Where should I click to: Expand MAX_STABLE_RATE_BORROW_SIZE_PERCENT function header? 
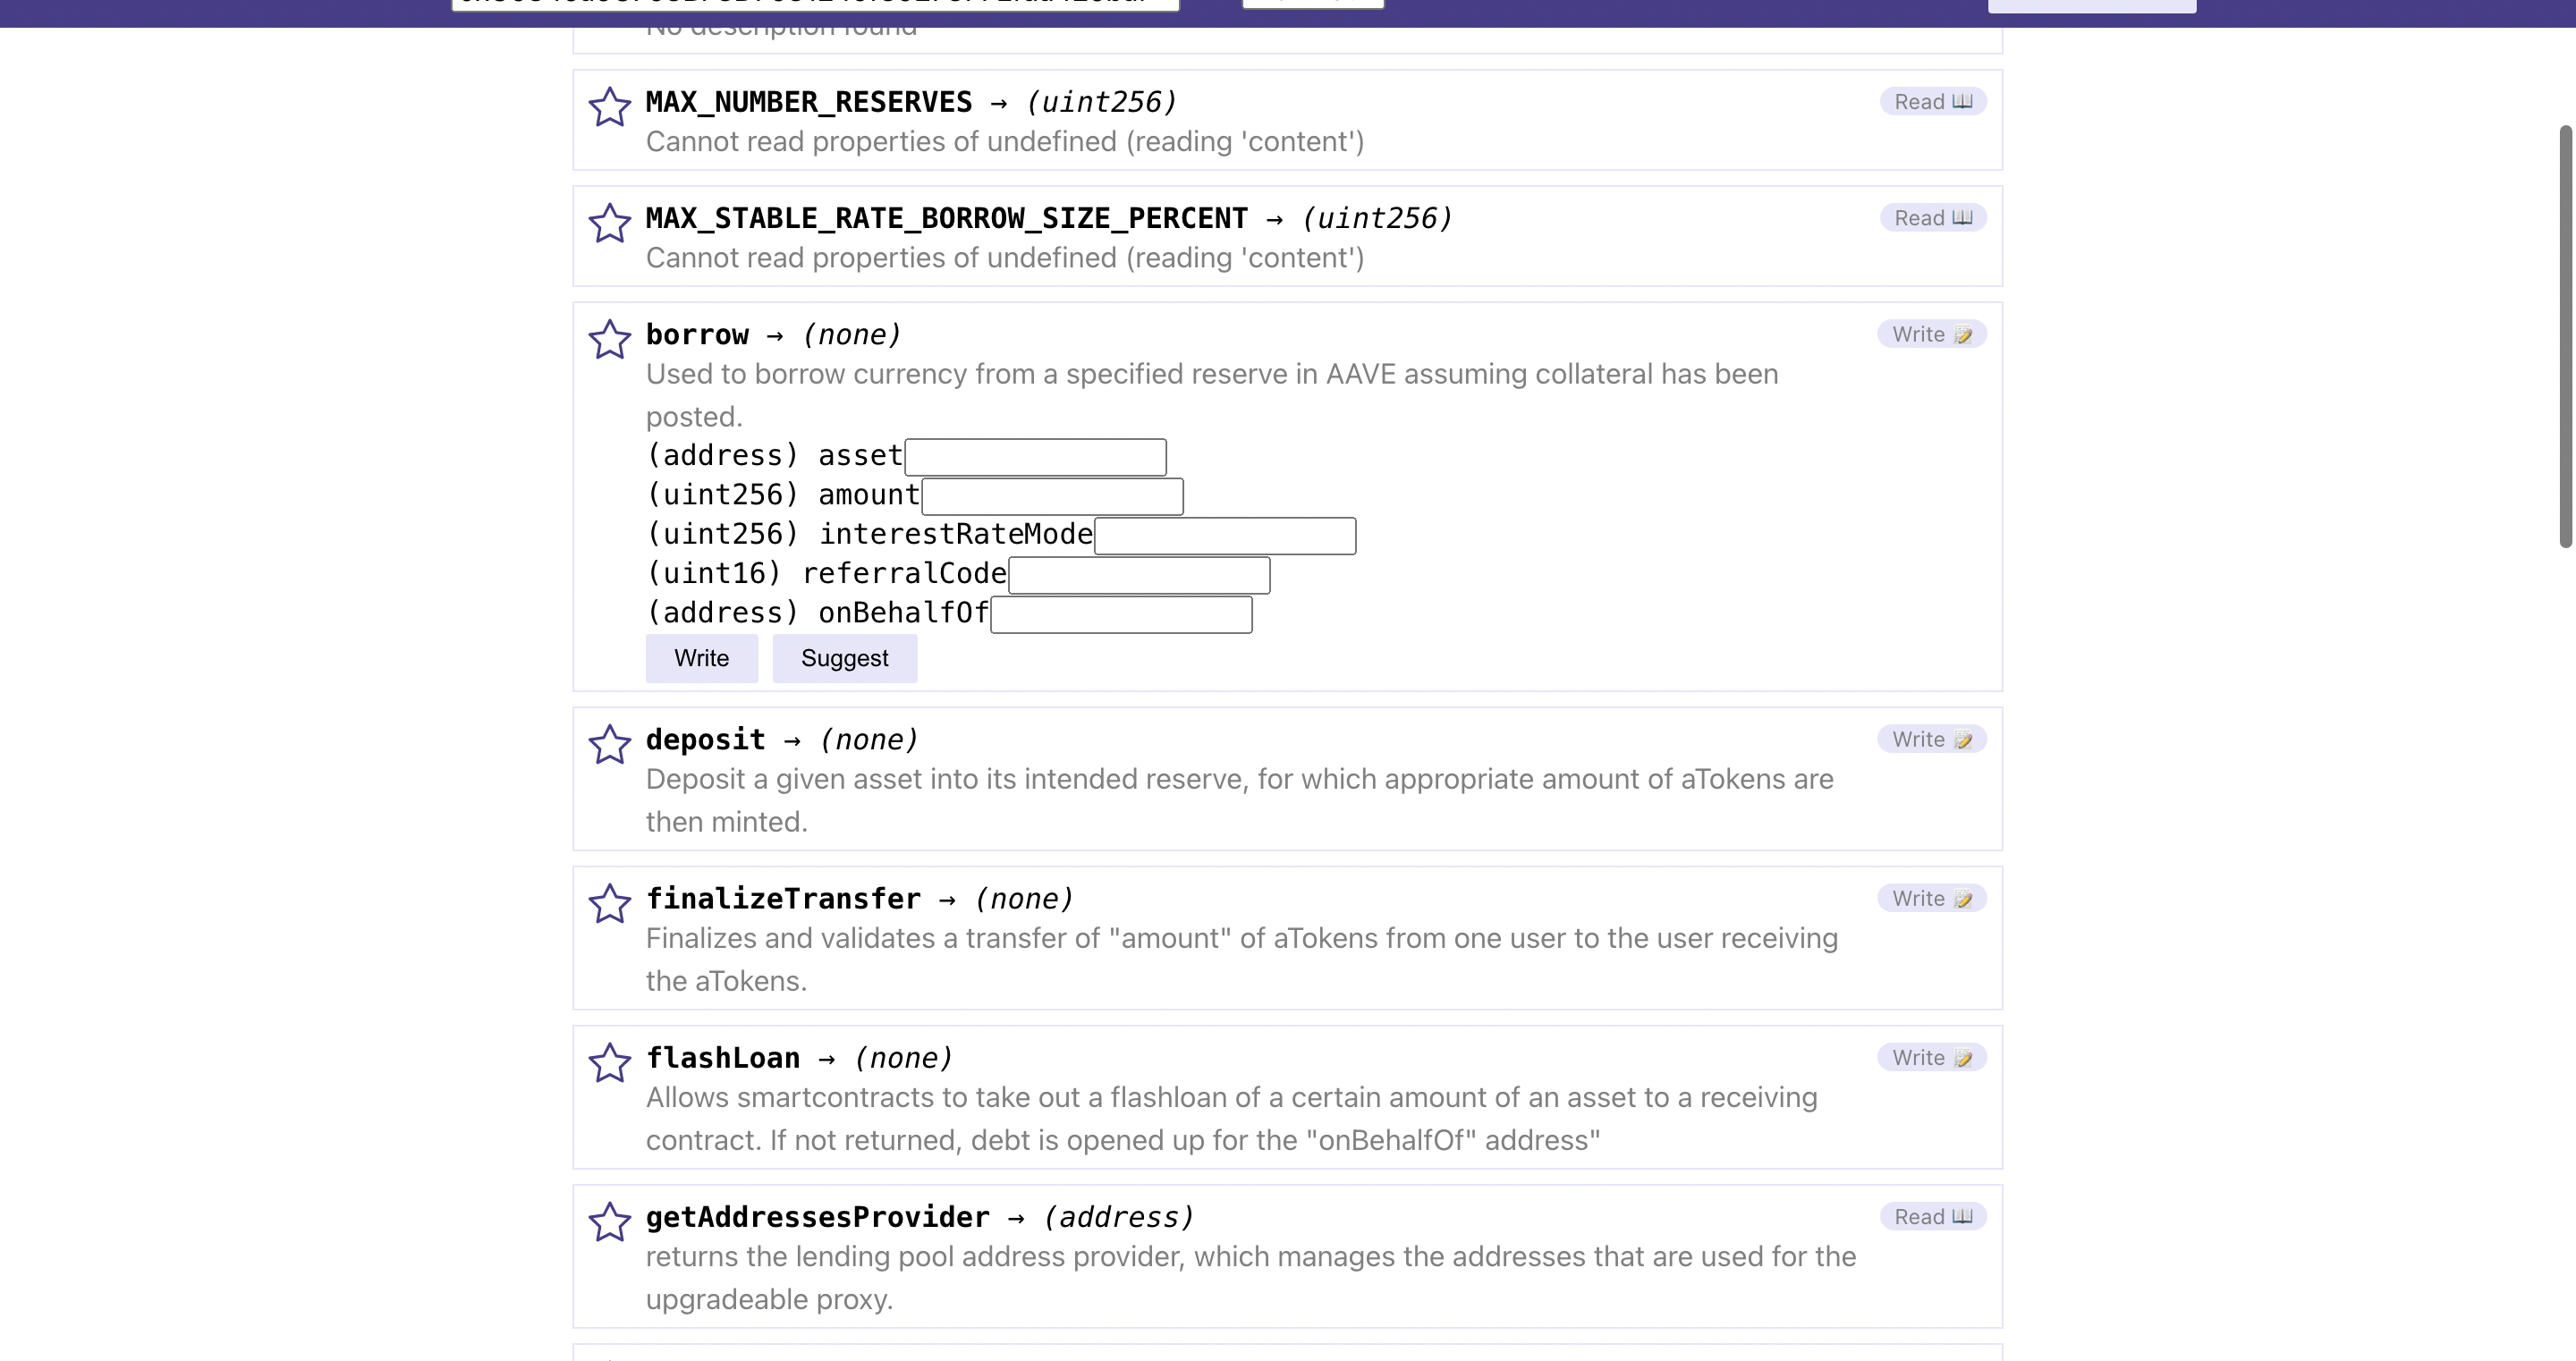(x=1049, y=218)
